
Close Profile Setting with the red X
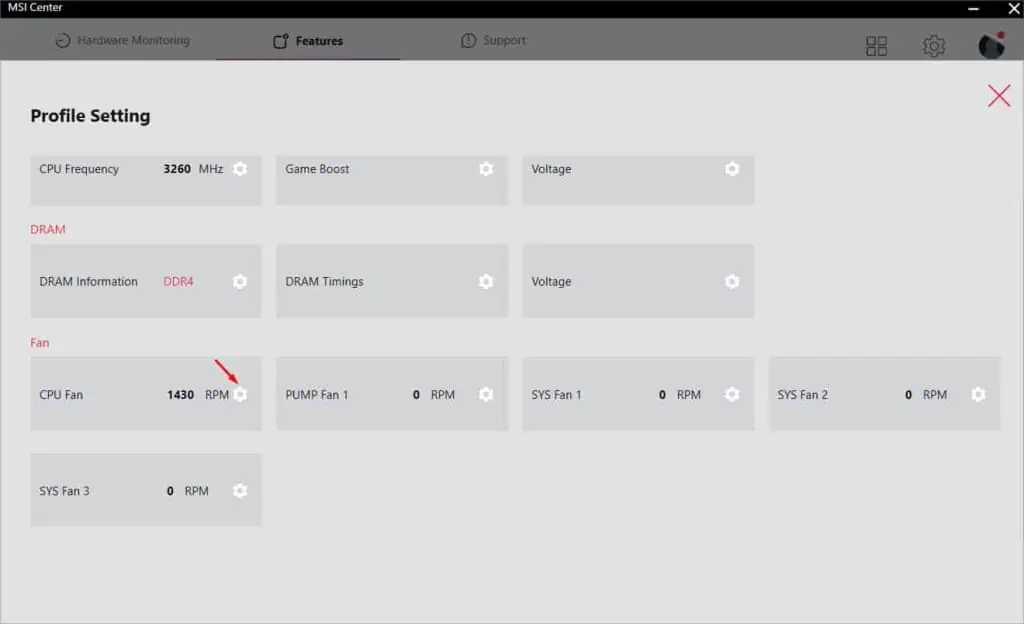point(999,96)
